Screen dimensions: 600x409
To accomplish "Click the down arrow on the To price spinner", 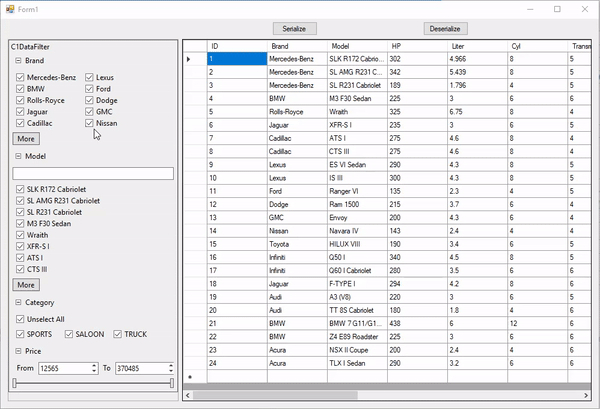I will [x=171, y=372].
